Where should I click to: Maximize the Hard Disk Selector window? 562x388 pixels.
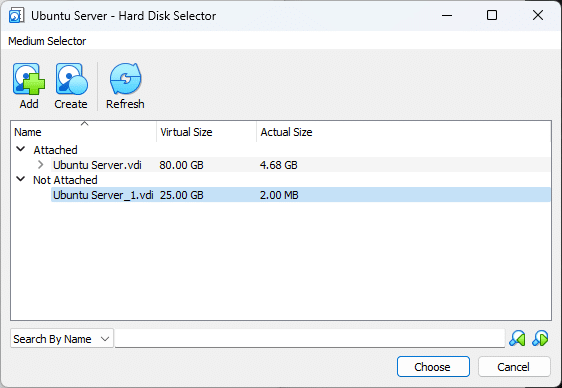click(492, 15)
